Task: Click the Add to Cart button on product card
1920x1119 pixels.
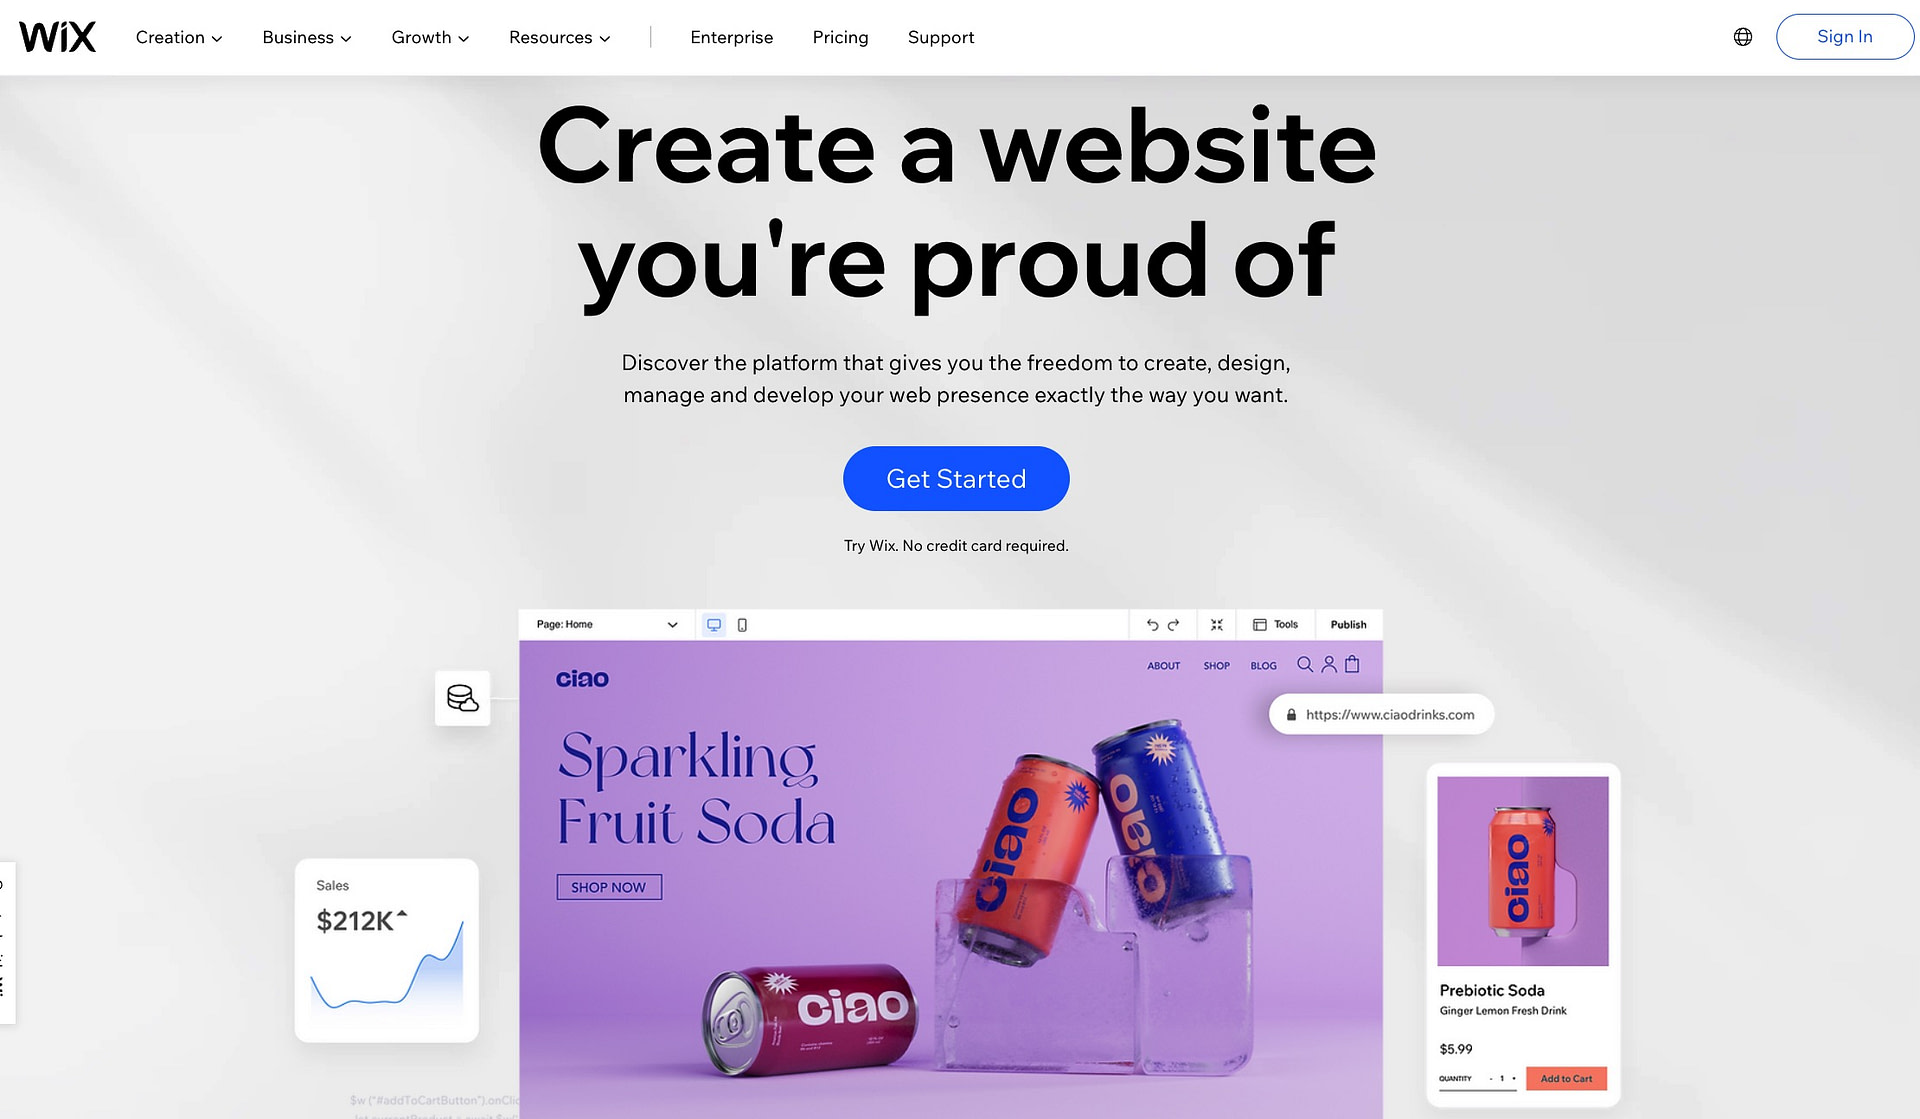Action: [x=1566, y=1078]
